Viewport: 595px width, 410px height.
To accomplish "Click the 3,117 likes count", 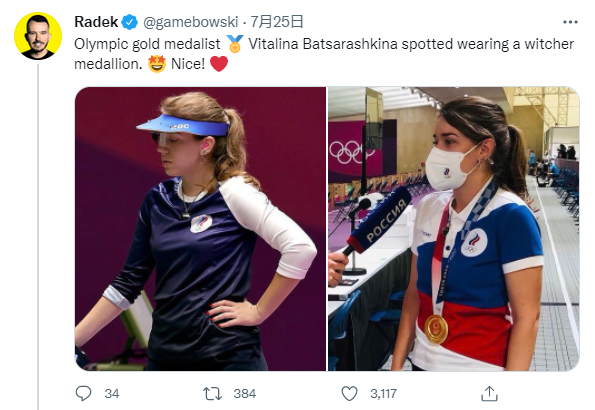I will (x=384, y=394).
